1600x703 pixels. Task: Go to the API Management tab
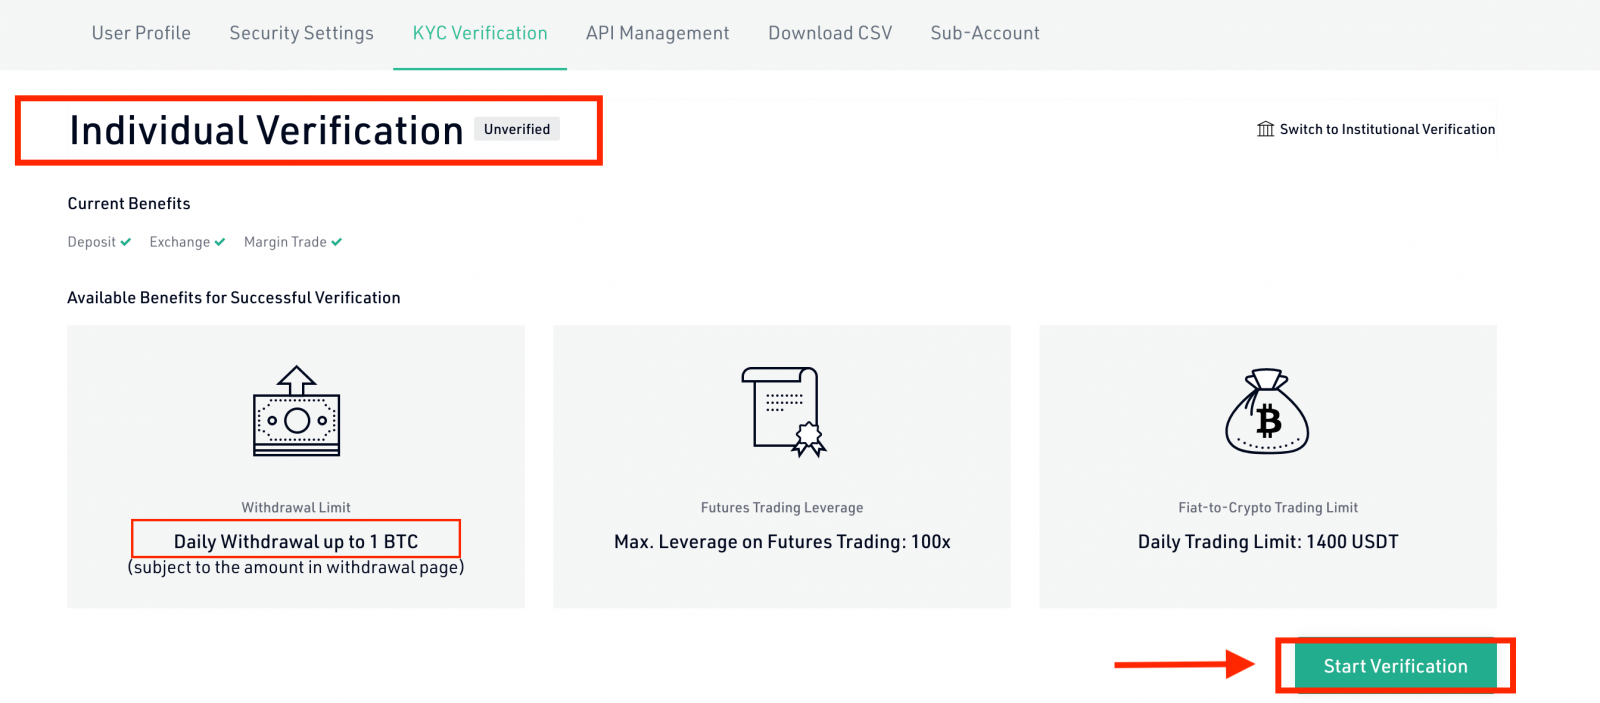tap(657, 33)
